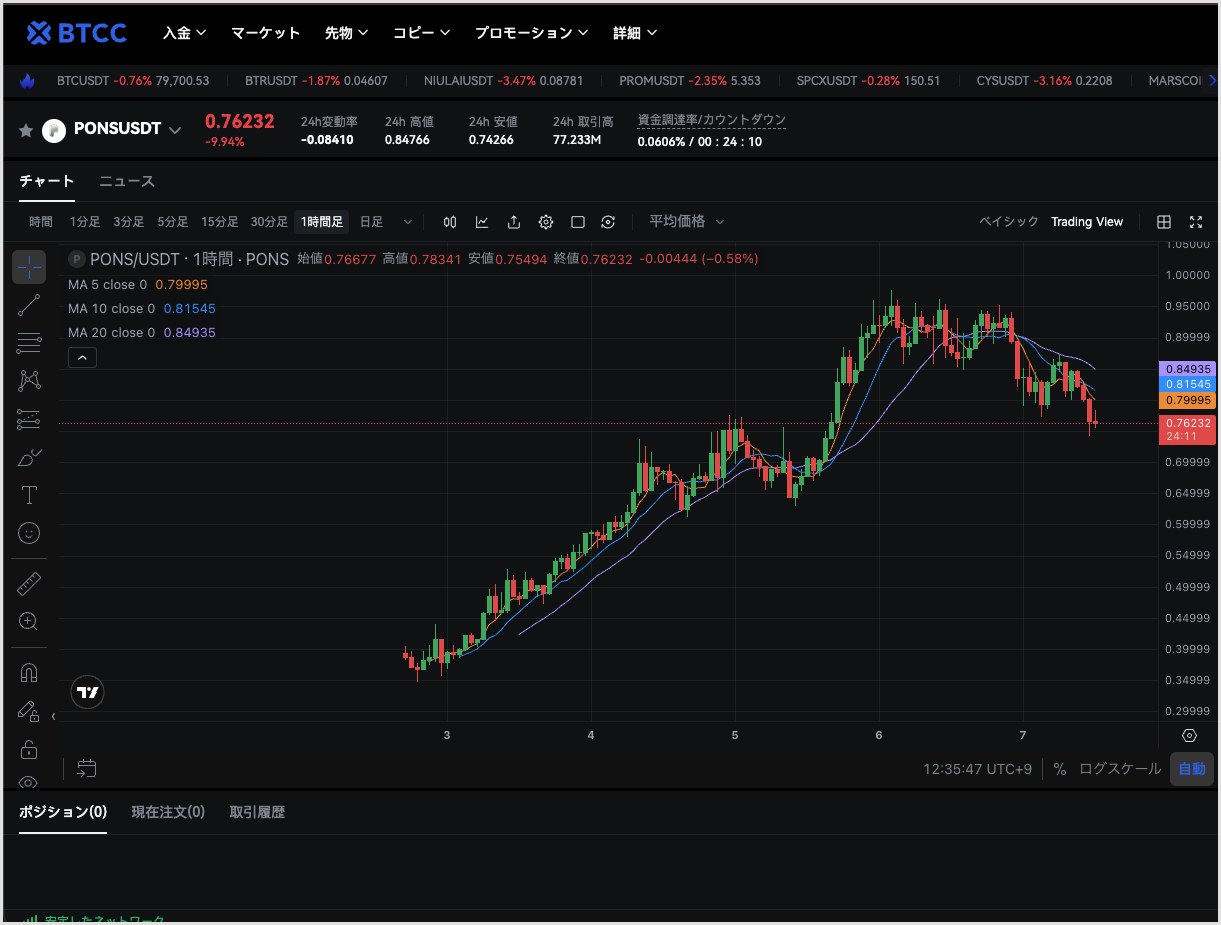The height and width of the screenshot is (925, 1221).
Task: Open the indicators line-chart icon
Action: coord(482,222)
